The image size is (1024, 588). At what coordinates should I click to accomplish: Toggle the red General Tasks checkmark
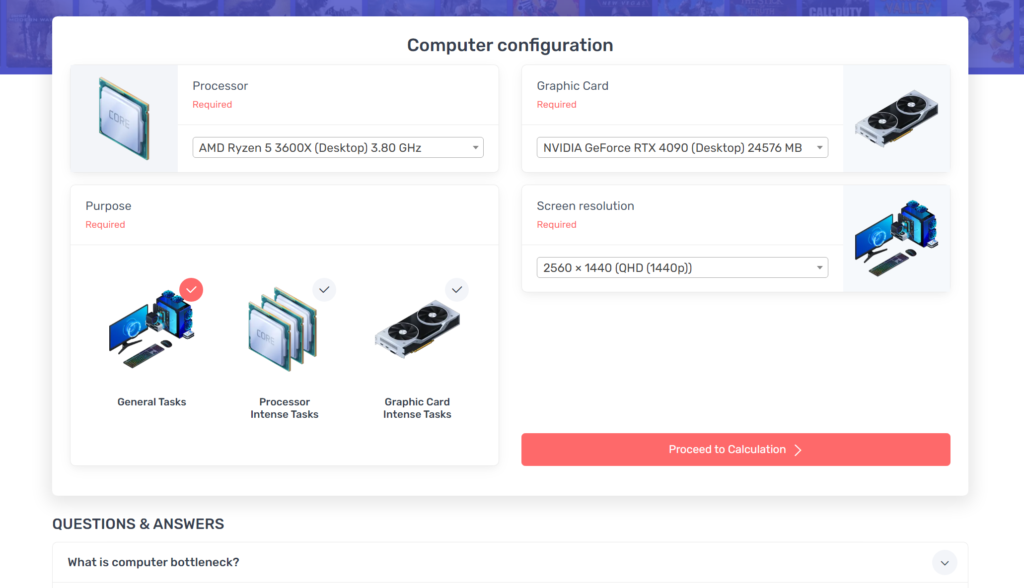[192, 290]
